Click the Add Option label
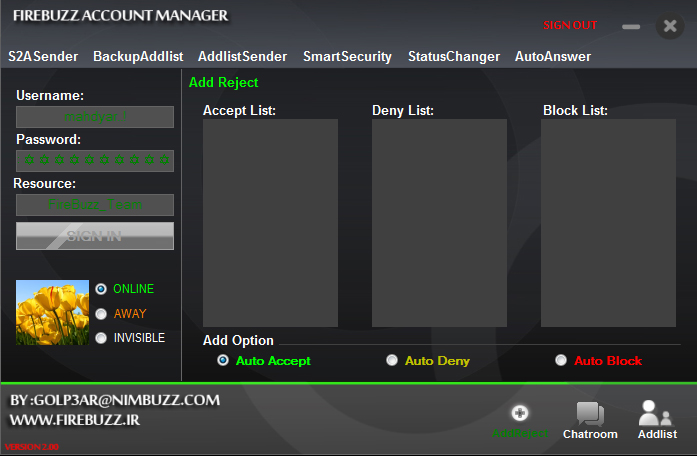This screenshot has height=456, width=697. tap(238, 340)
